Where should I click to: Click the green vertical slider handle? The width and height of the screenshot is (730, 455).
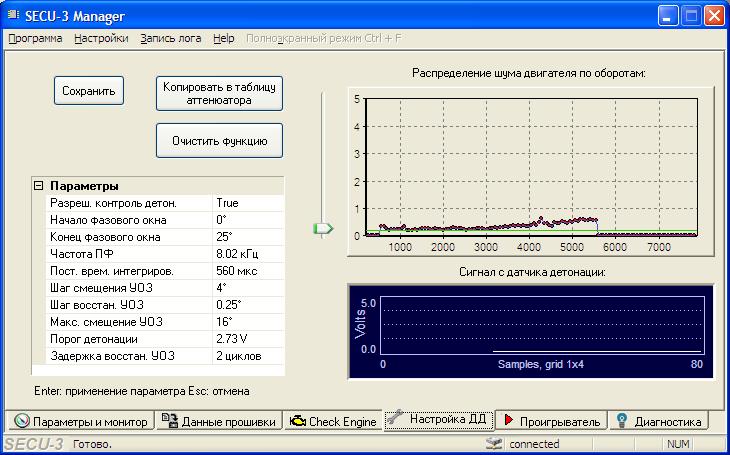(322, 229)
